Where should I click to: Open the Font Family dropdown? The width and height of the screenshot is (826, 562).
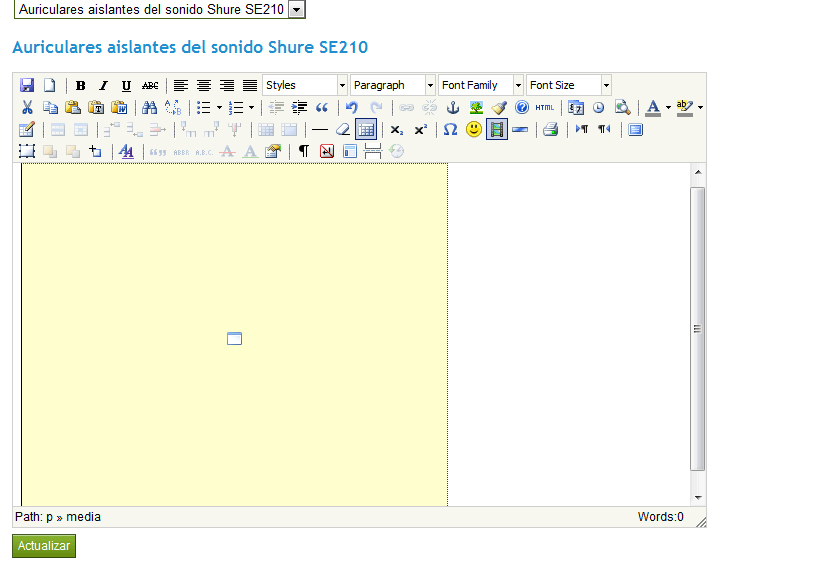pos(481,85)
